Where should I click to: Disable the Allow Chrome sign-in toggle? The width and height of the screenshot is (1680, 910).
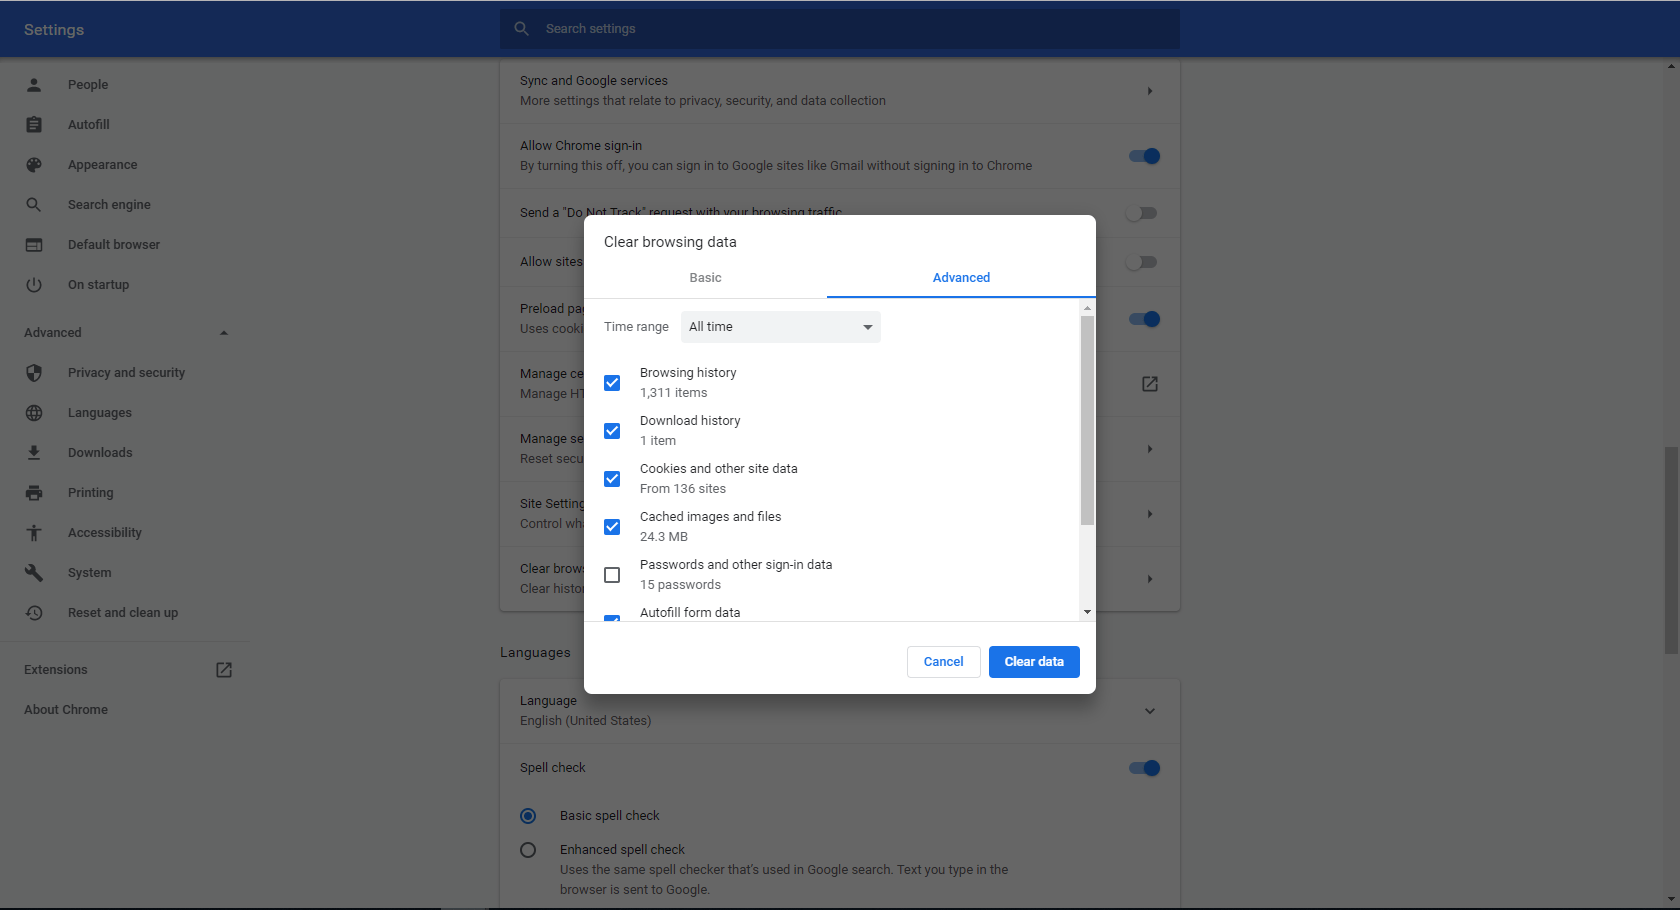(1143, 156)
